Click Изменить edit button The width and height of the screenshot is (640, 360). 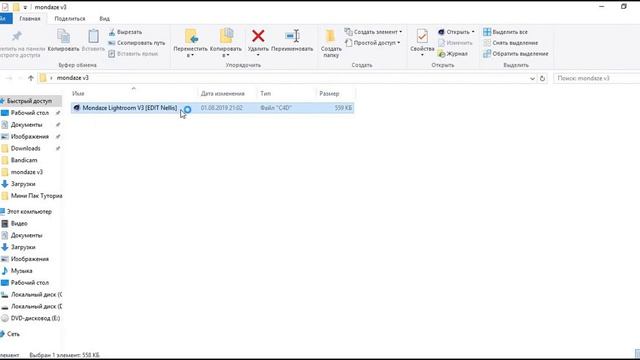[455, 43]
